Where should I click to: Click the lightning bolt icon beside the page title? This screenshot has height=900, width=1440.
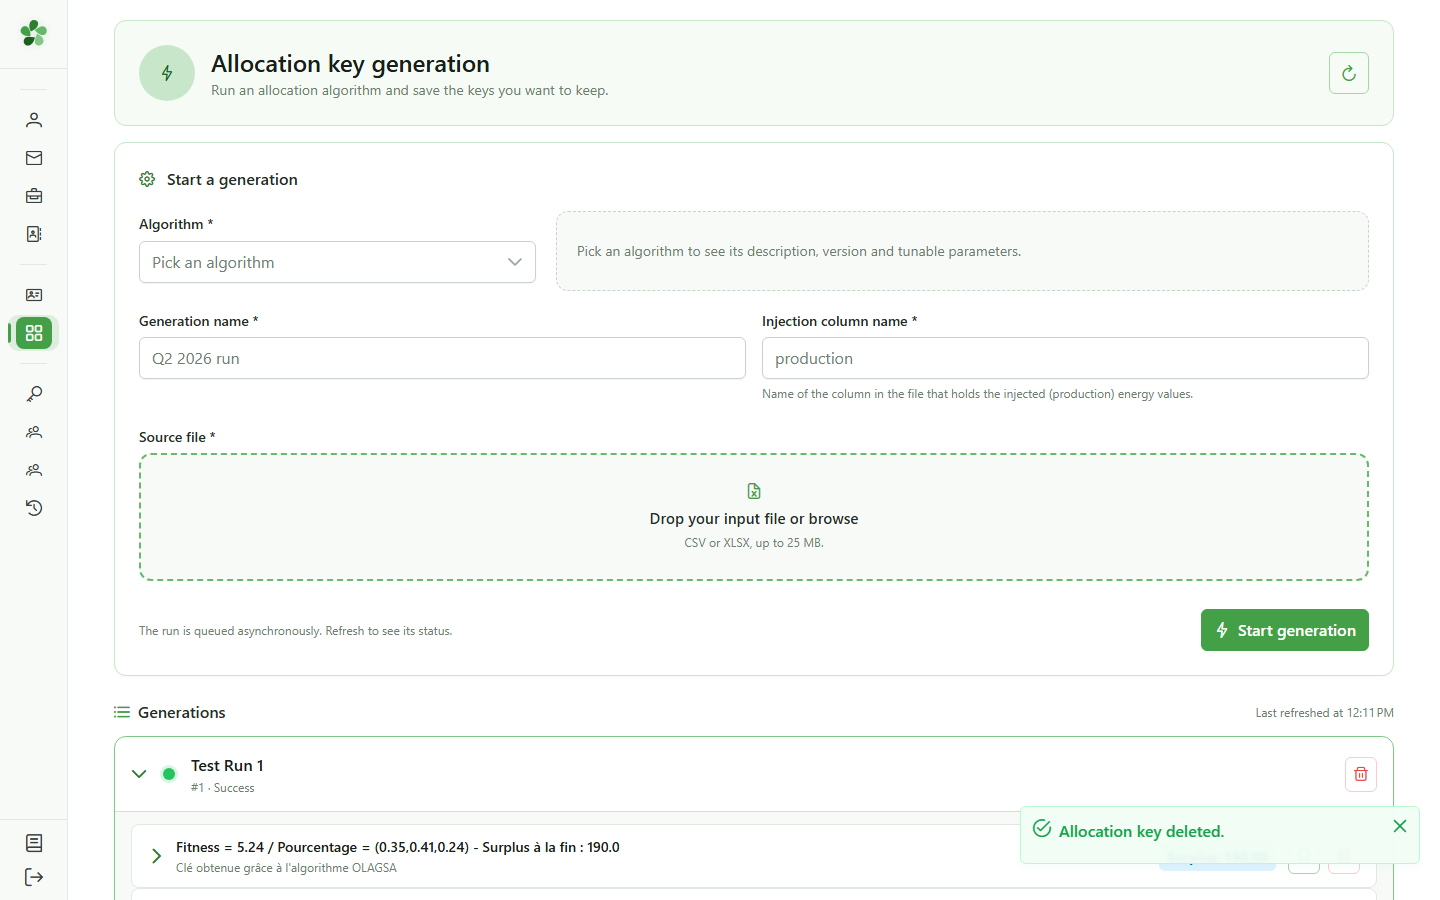pos(167,73)
